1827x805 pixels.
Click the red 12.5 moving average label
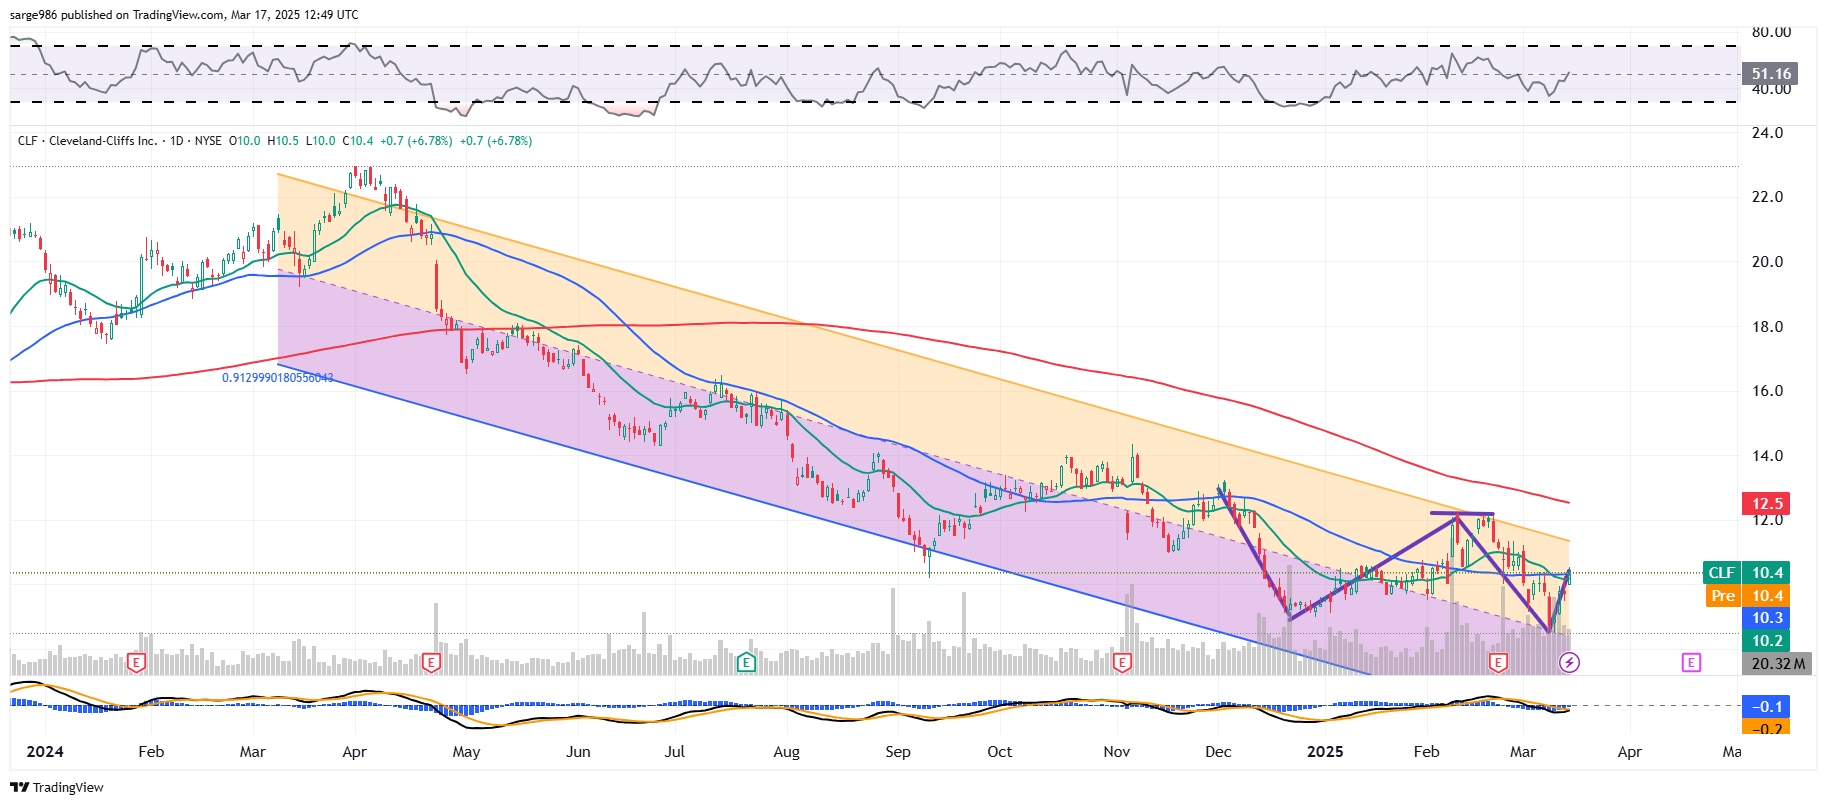click(x=1766, y=504)
